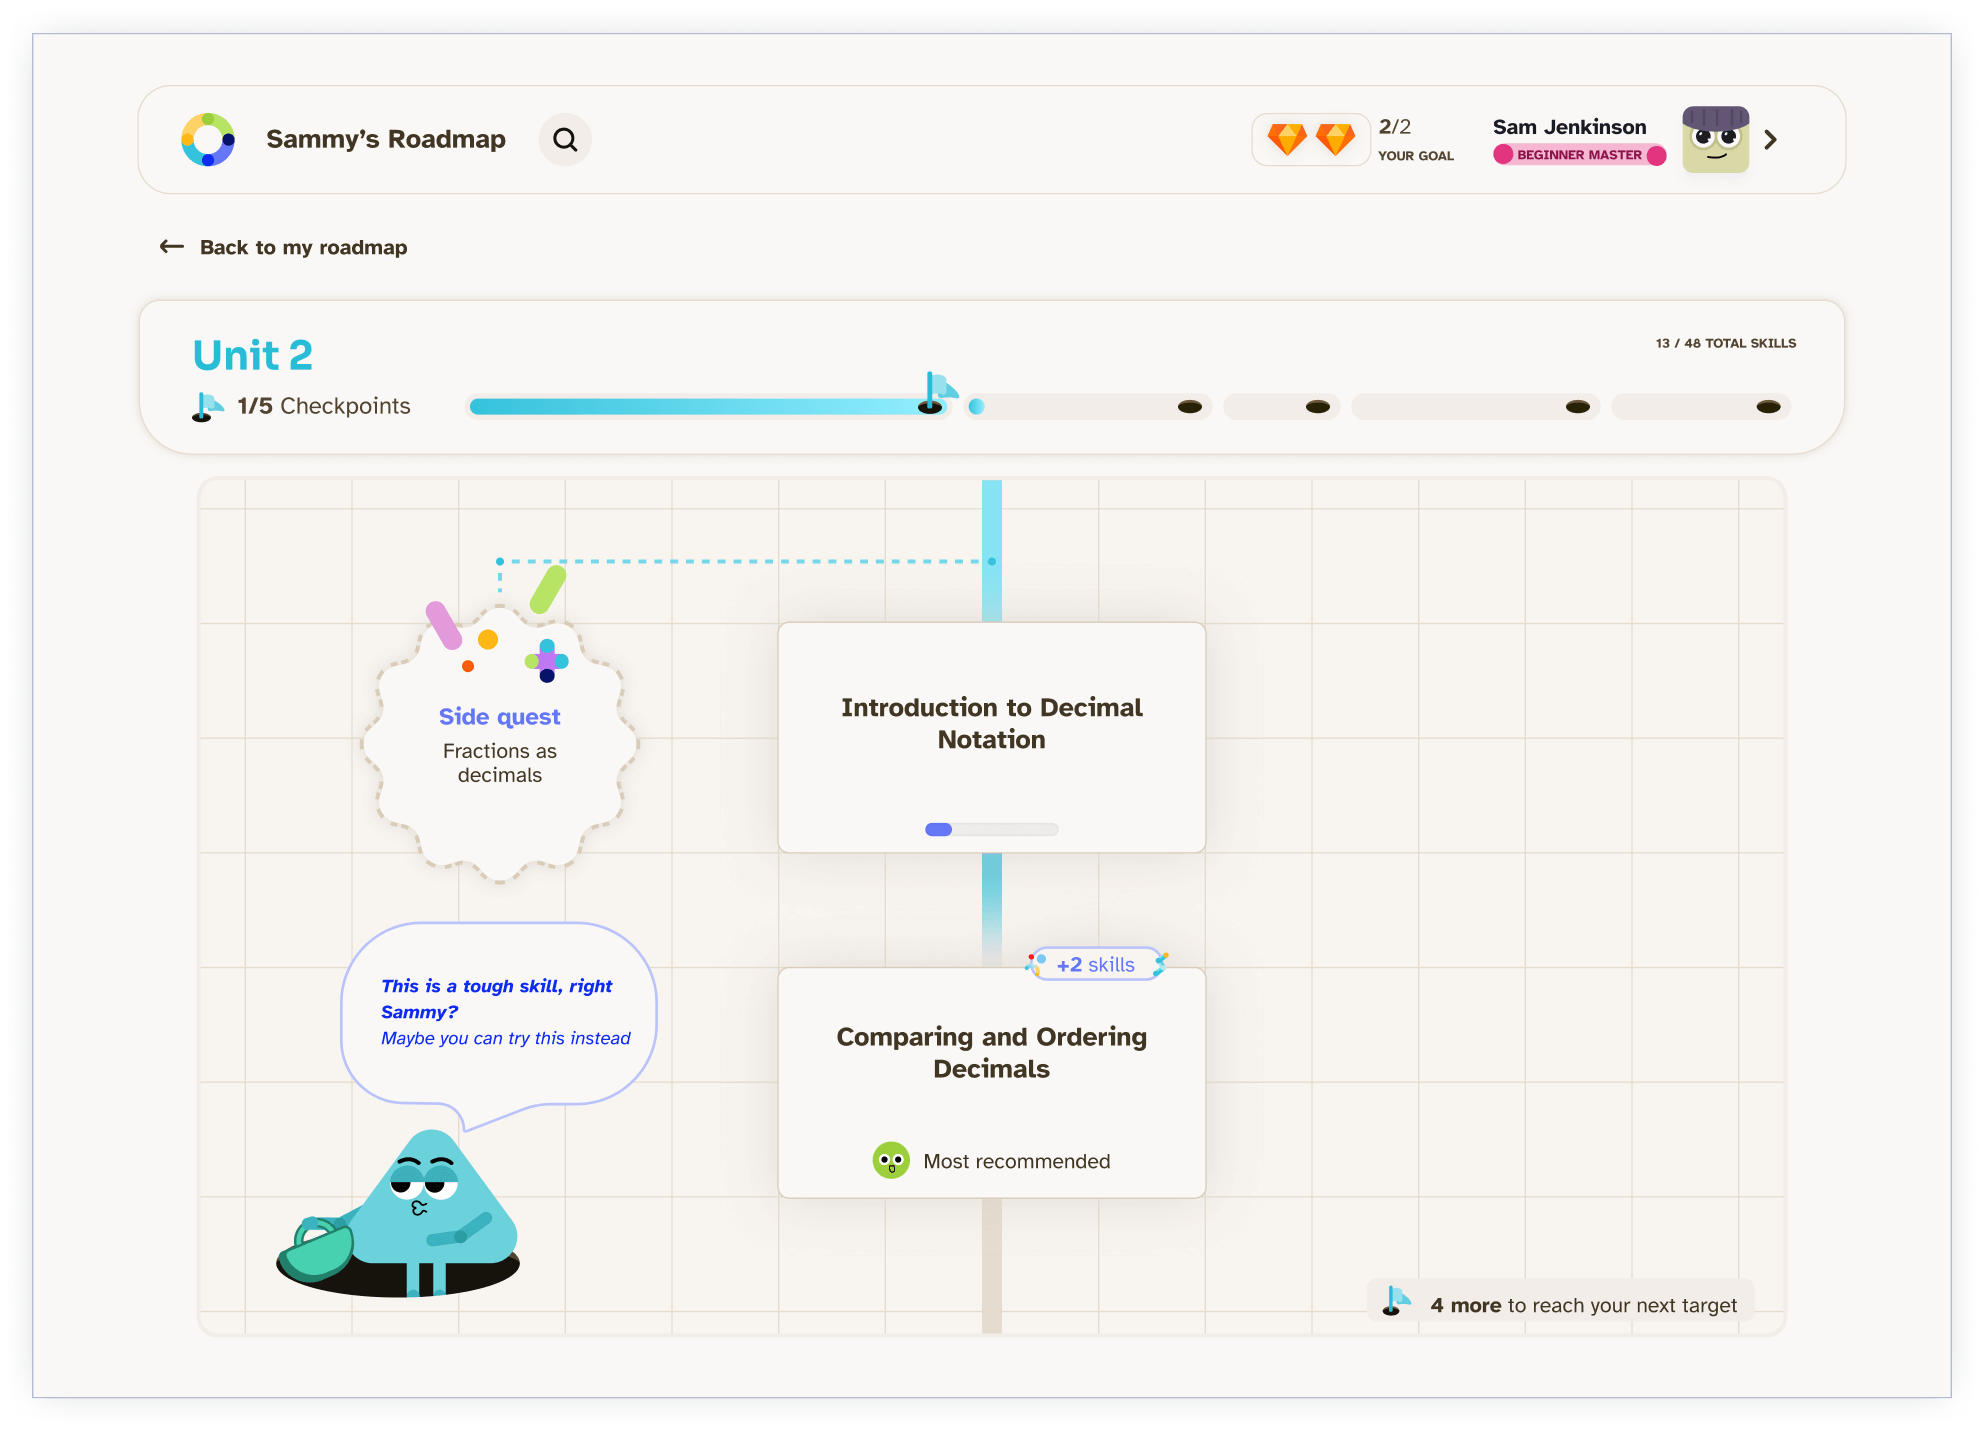Click the last checkpoint marker on the progress bar
This screenshot has width=1984, height=1430.
point(1768,407)
